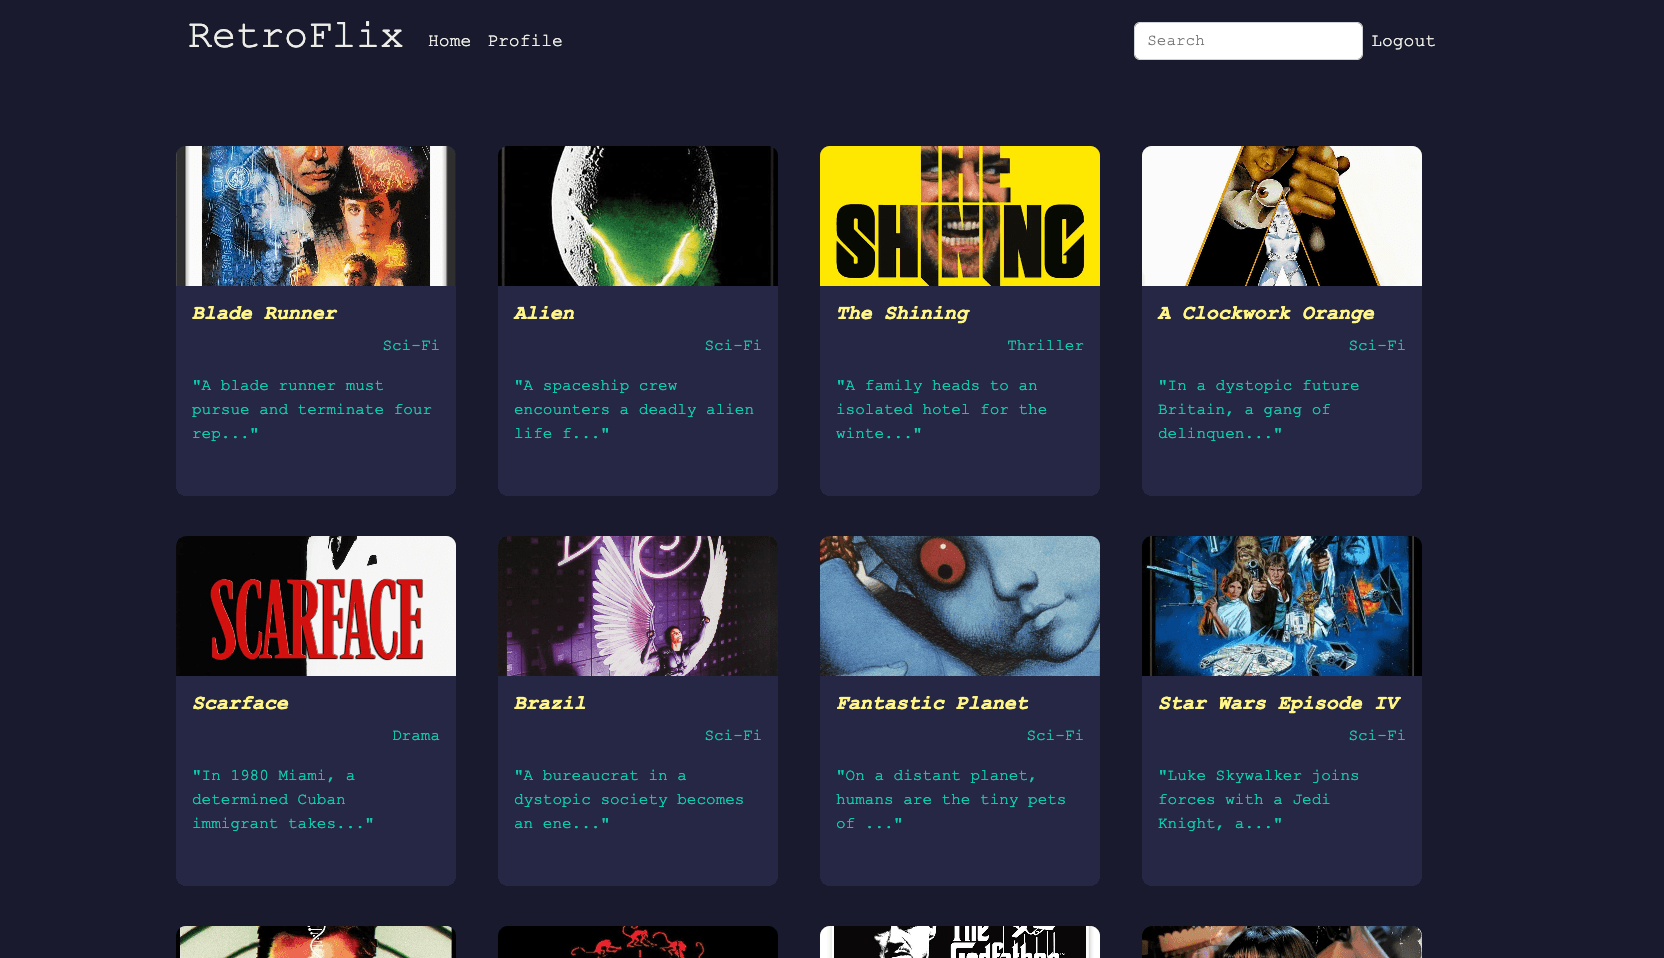
Task: Open the Star Wars Episode IV poster thumbnail
Action: pos(1281,605)
